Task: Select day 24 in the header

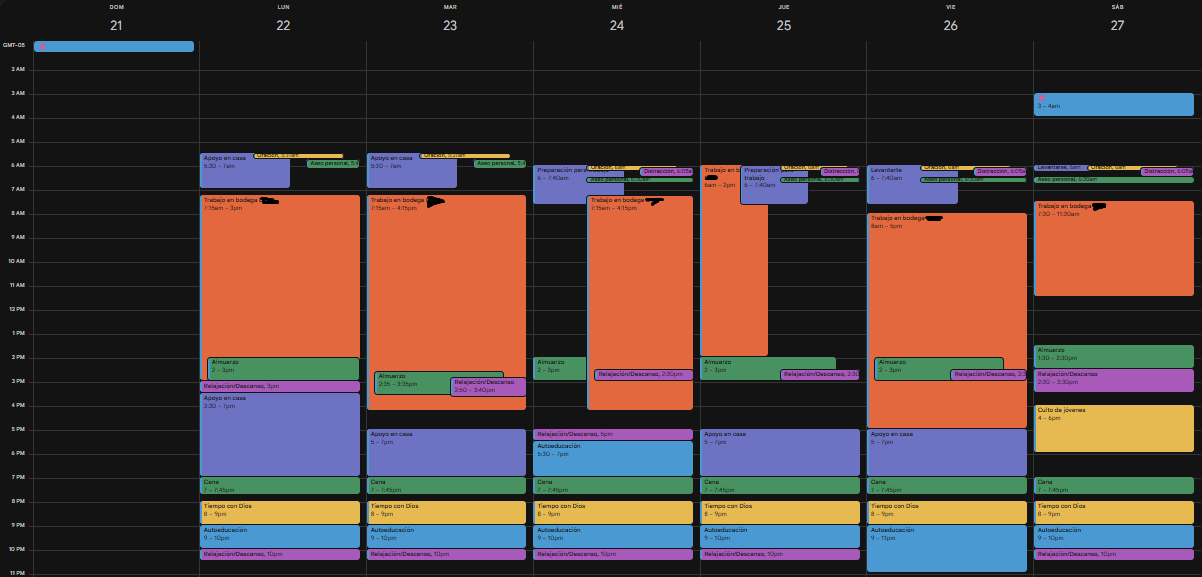Action: point(617,25)
